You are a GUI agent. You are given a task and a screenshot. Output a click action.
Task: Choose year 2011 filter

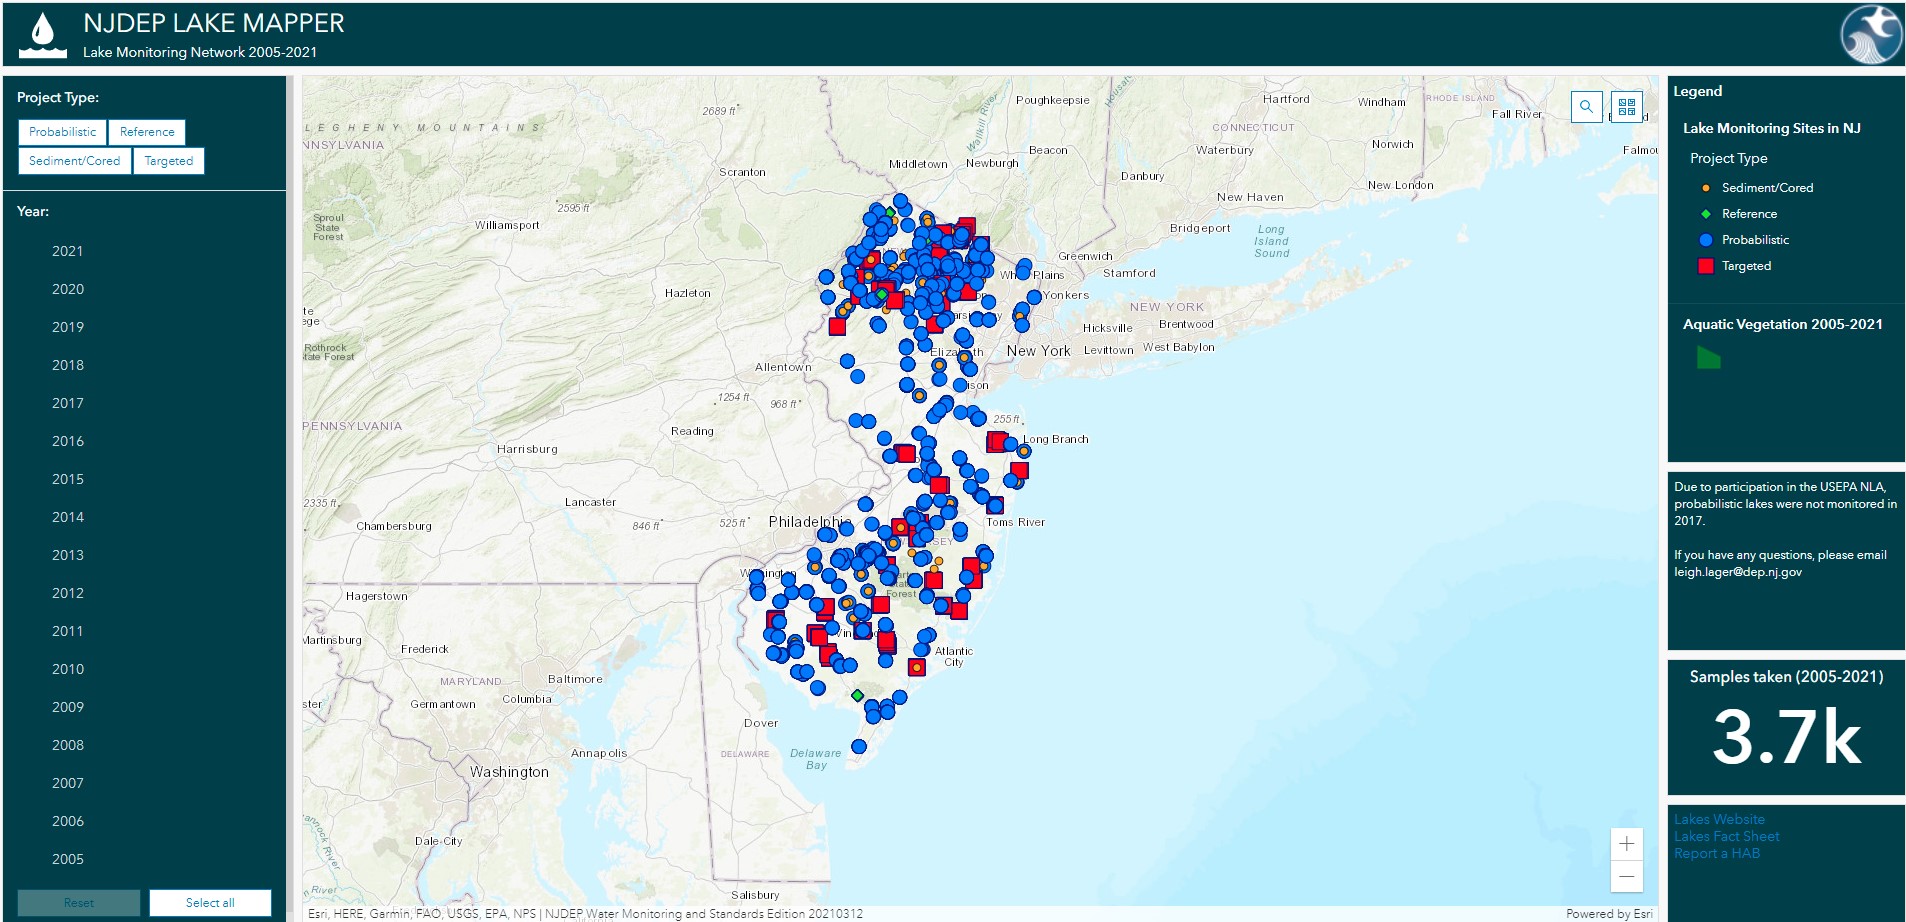click(x=68, y=631)
